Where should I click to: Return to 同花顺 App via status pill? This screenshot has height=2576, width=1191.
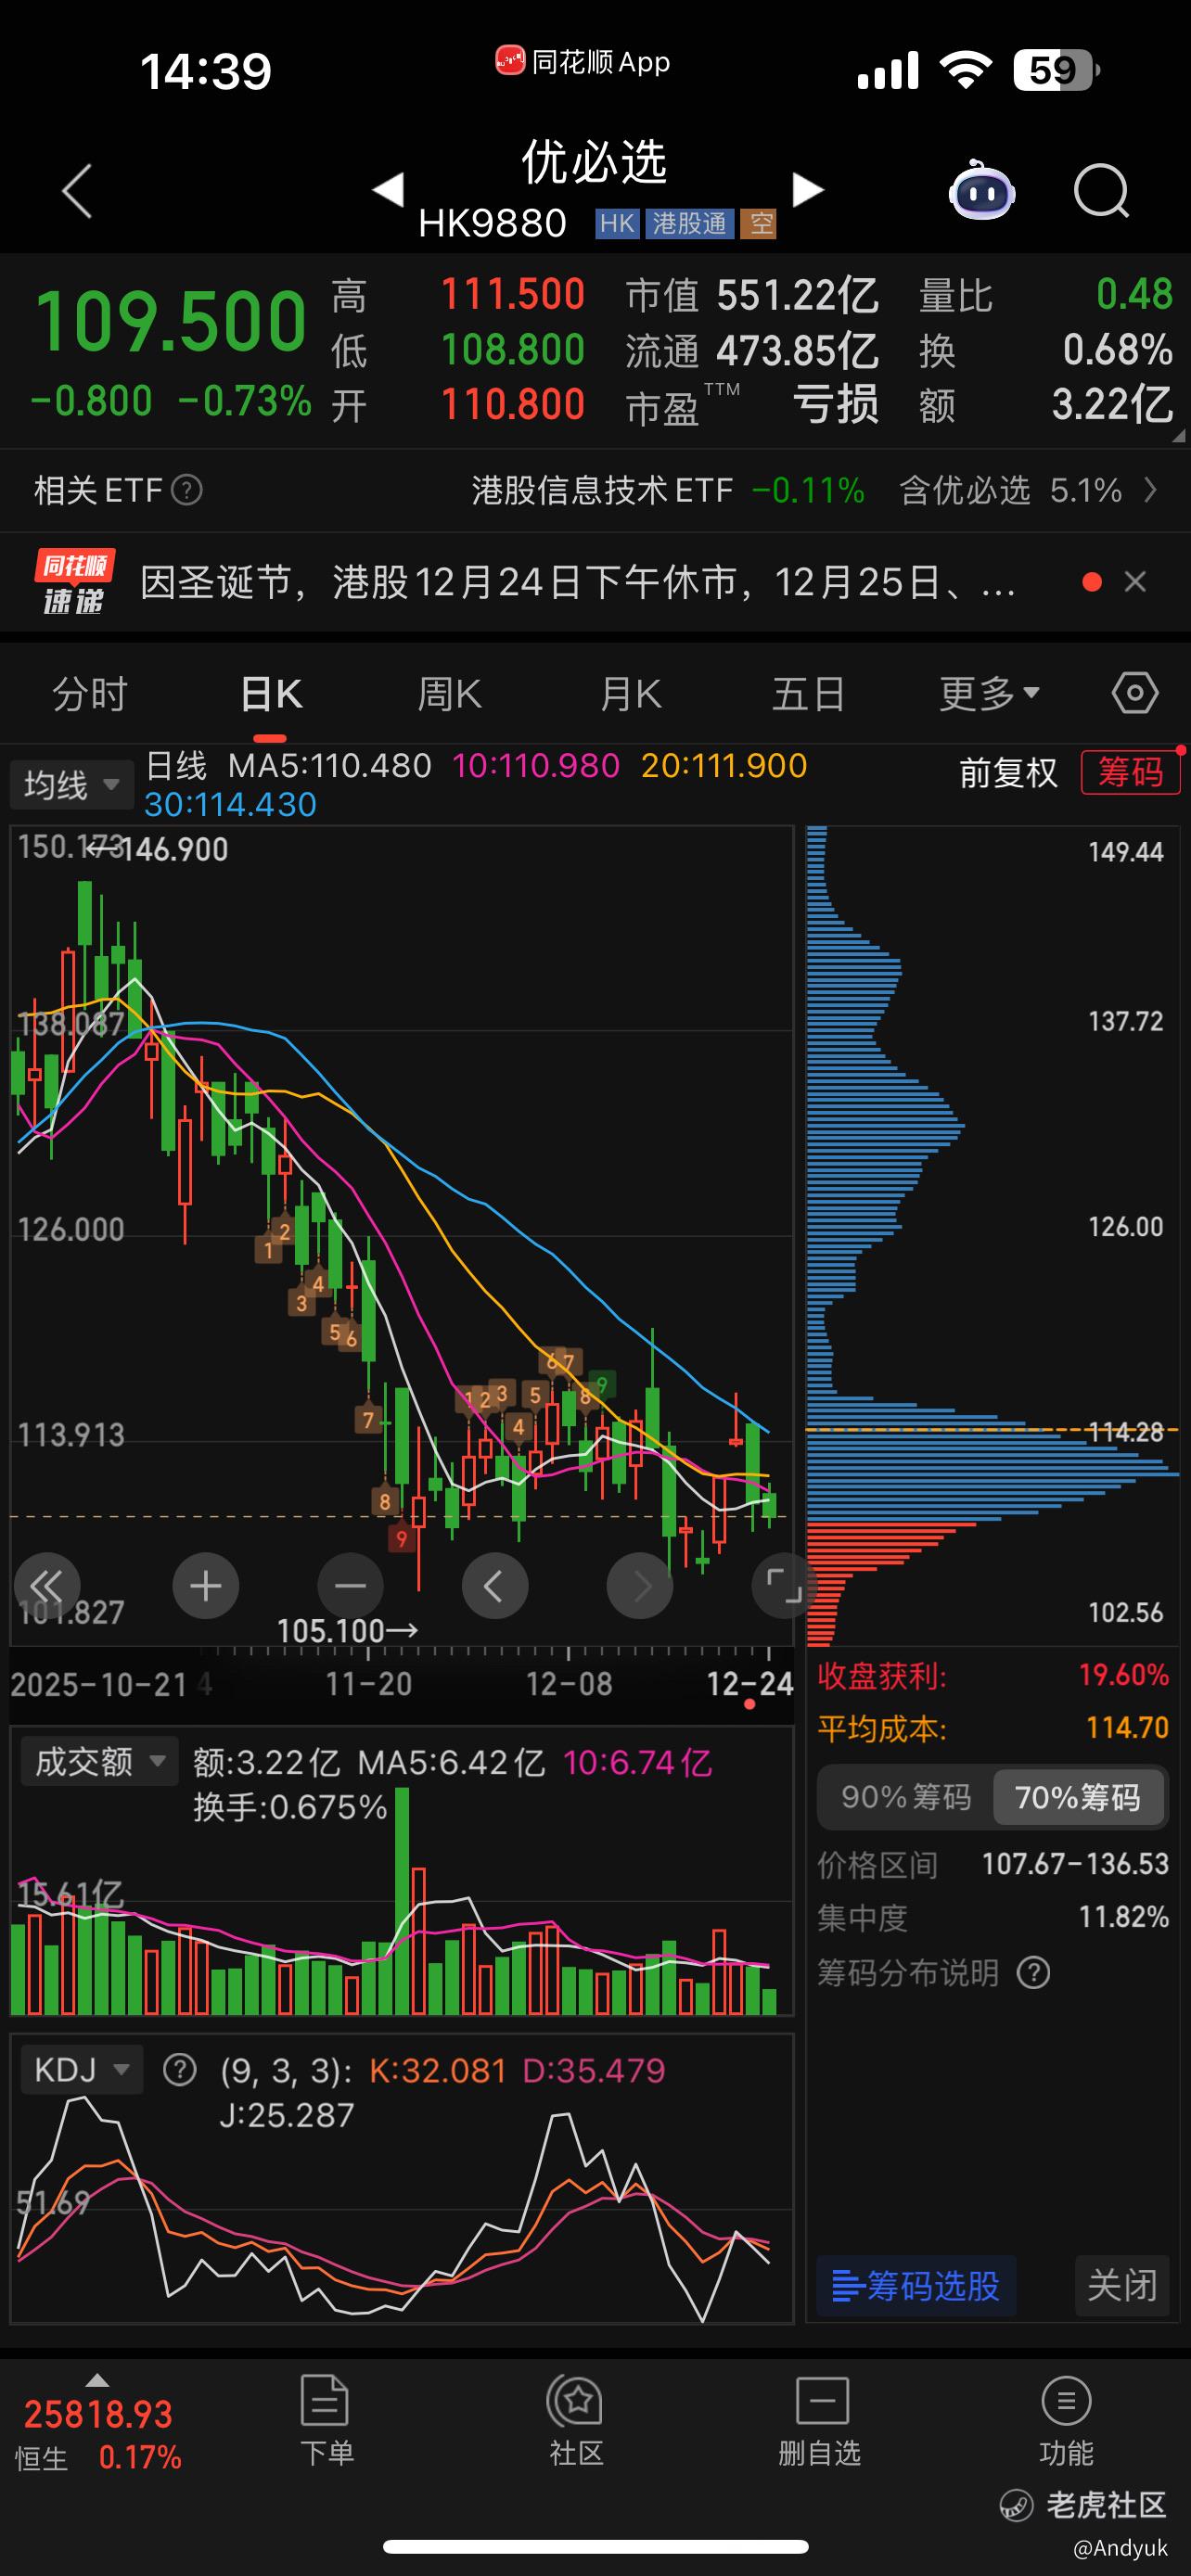click(x=584, y=62)
